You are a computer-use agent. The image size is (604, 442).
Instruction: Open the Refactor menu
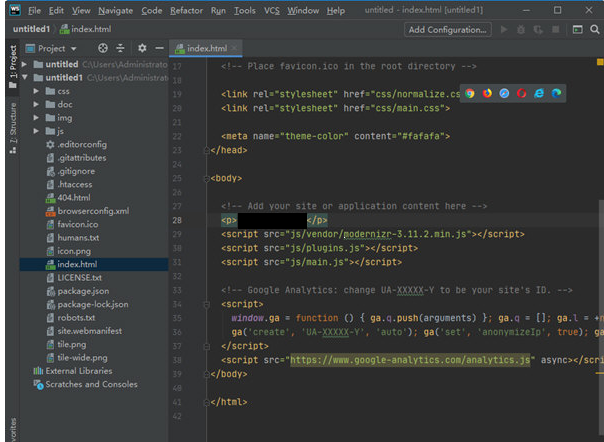point(186,10)
